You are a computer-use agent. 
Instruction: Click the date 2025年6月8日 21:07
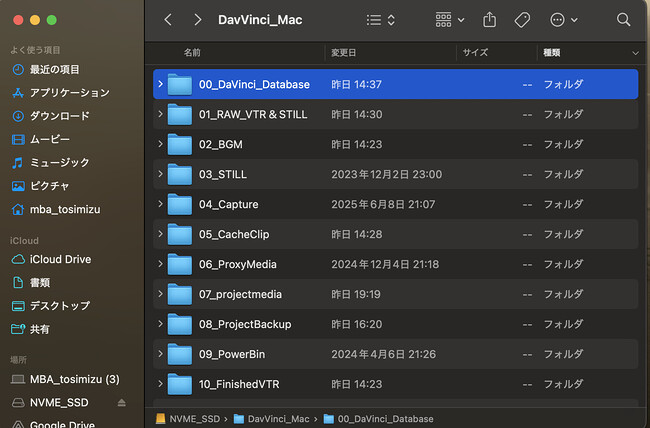[383, 204]
